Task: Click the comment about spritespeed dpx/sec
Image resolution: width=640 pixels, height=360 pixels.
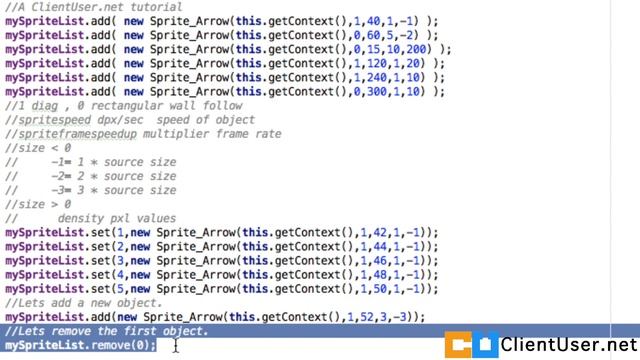Action: pyautogui.click(x=130, y=120)
